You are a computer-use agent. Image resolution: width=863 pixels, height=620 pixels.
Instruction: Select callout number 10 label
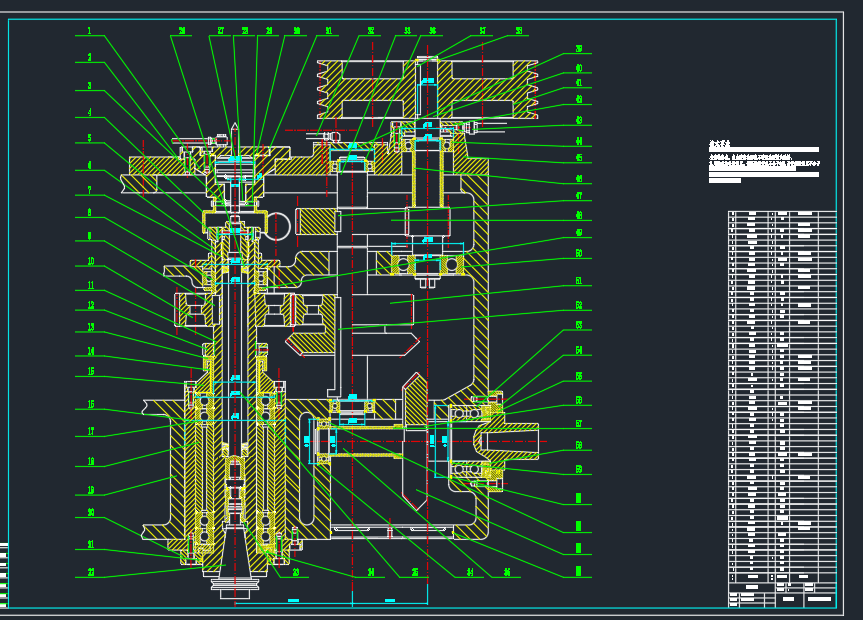click(x=91, y=261)
